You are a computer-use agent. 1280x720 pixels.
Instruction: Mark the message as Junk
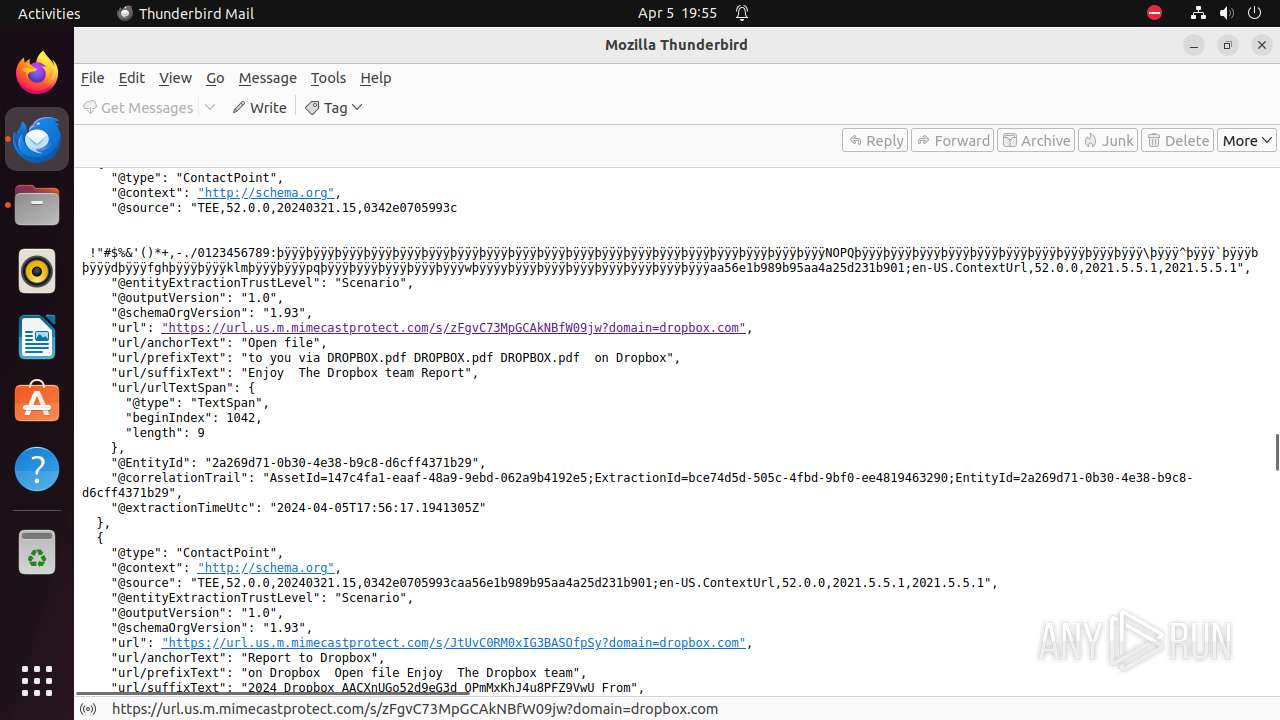1108,140
